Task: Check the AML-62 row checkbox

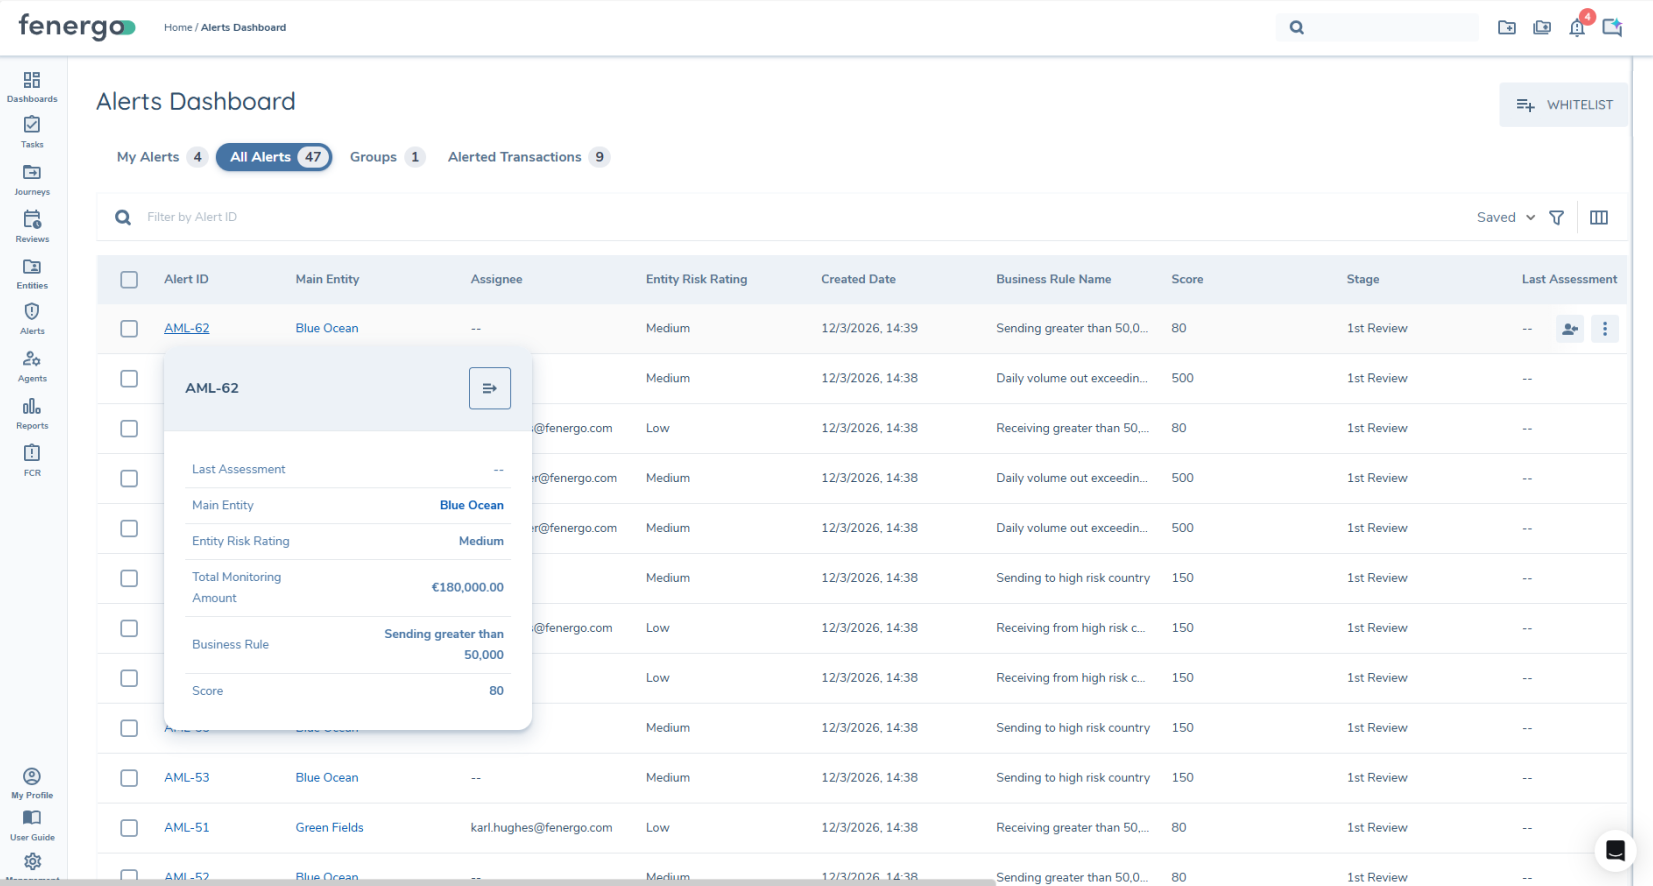Action: click(129, 328)
